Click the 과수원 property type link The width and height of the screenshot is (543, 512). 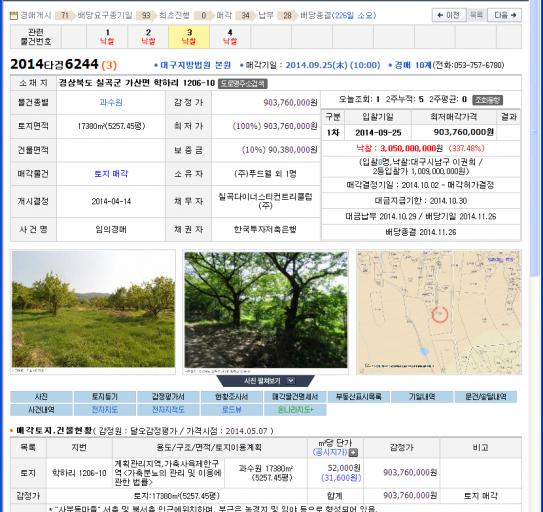(x=111, y=103)
